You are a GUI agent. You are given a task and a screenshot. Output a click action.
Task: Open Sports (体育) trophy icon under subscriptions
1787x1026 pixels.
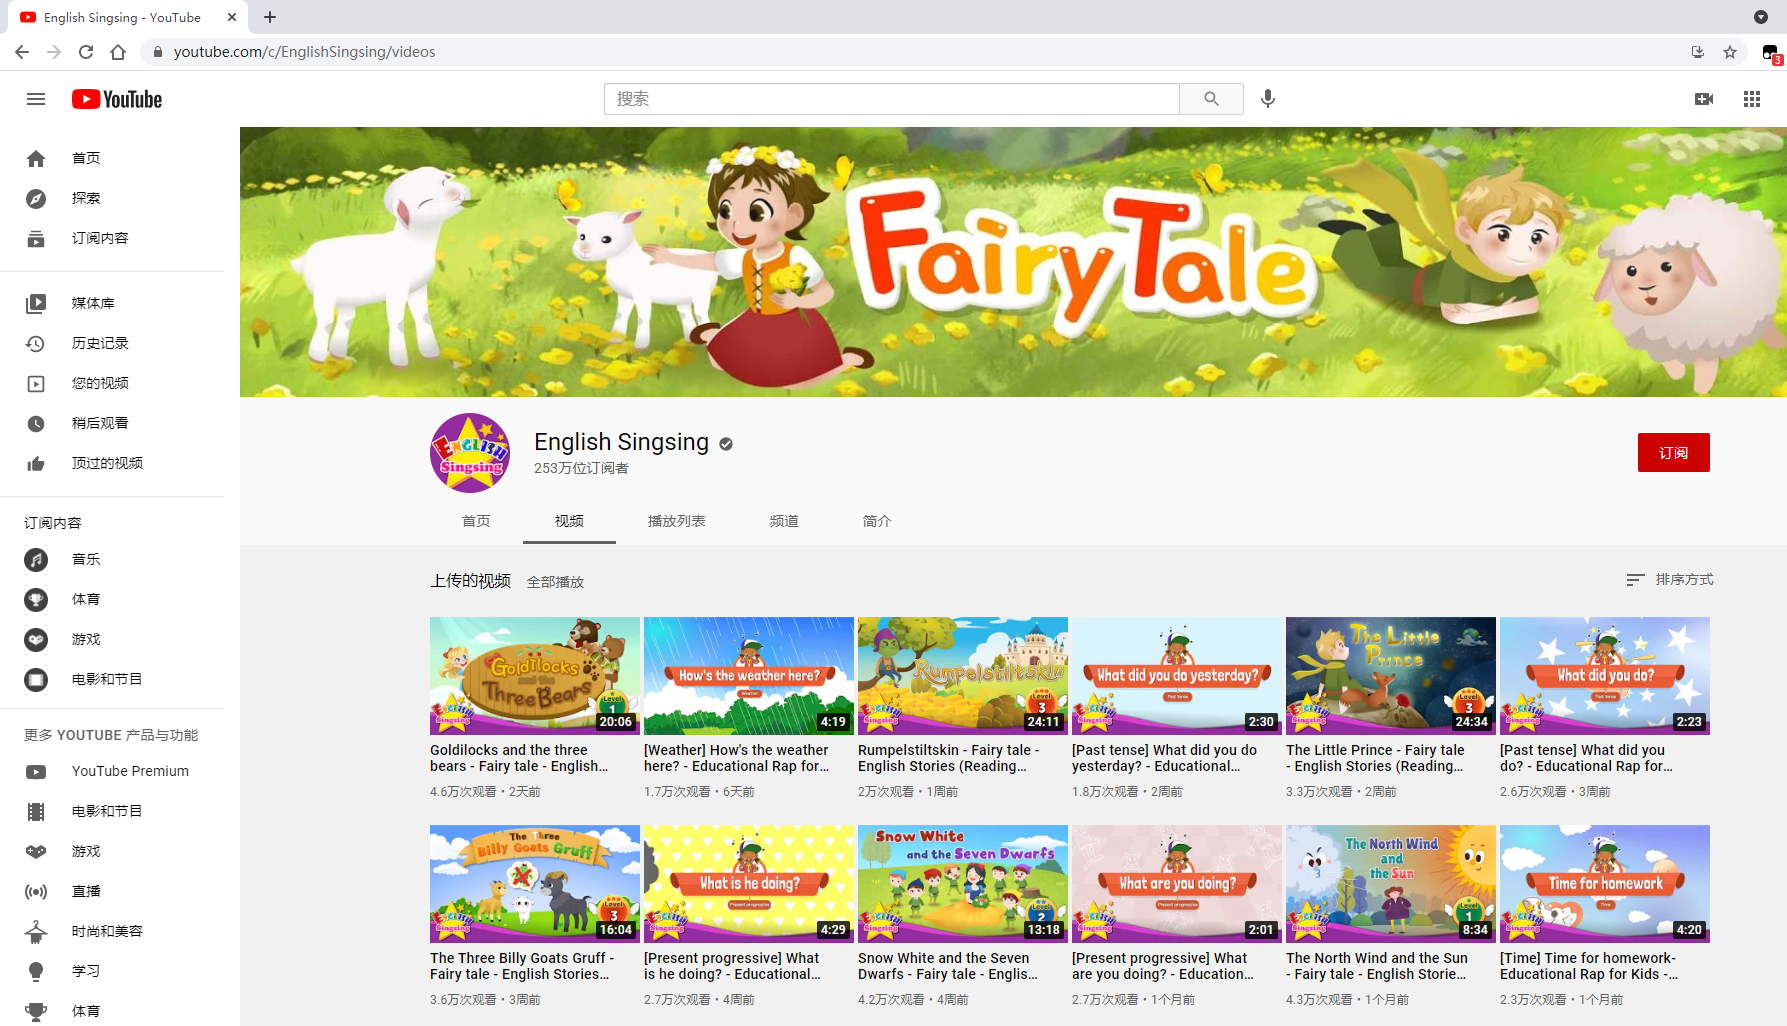coord(36,599)
